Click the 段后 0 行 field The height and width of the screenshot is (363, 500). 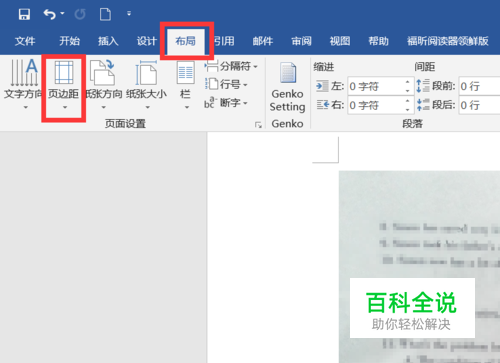tap(479, 105)
